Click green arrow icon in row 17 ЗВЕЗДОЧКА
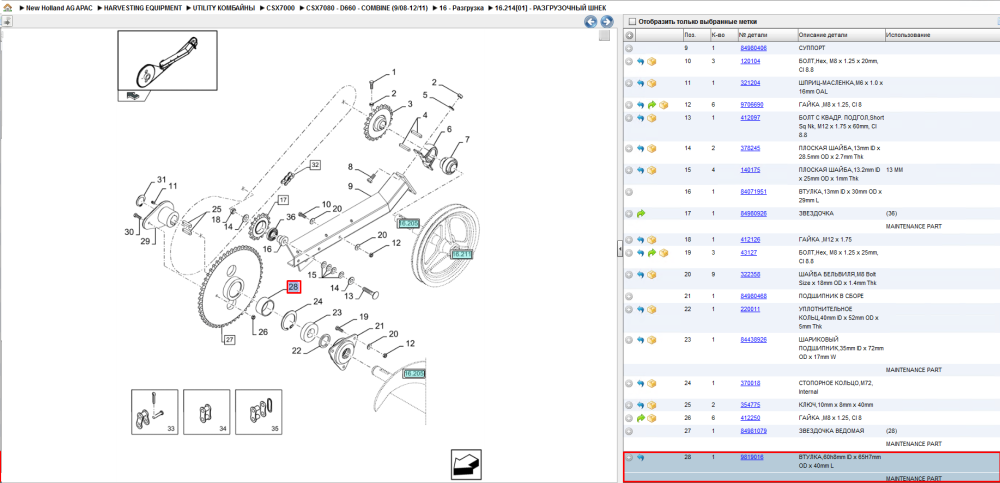 pos(641,214)
